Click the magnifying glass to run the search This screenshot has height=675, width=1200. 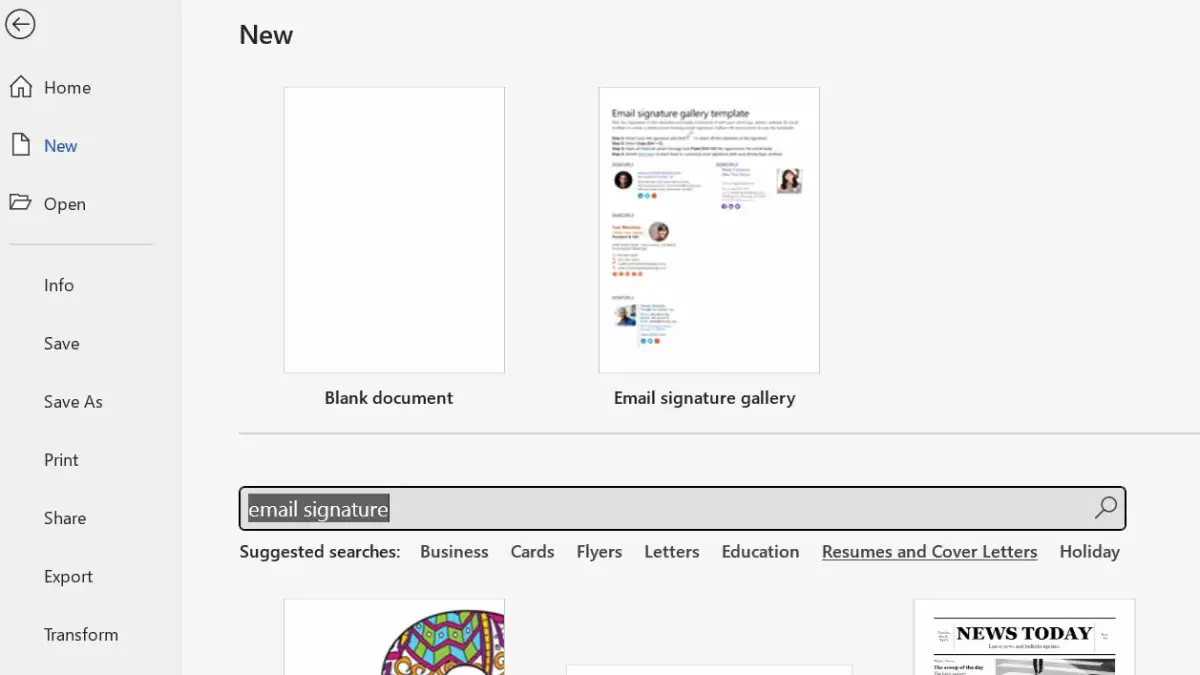pyautogui.click(x=1105, y=508)
